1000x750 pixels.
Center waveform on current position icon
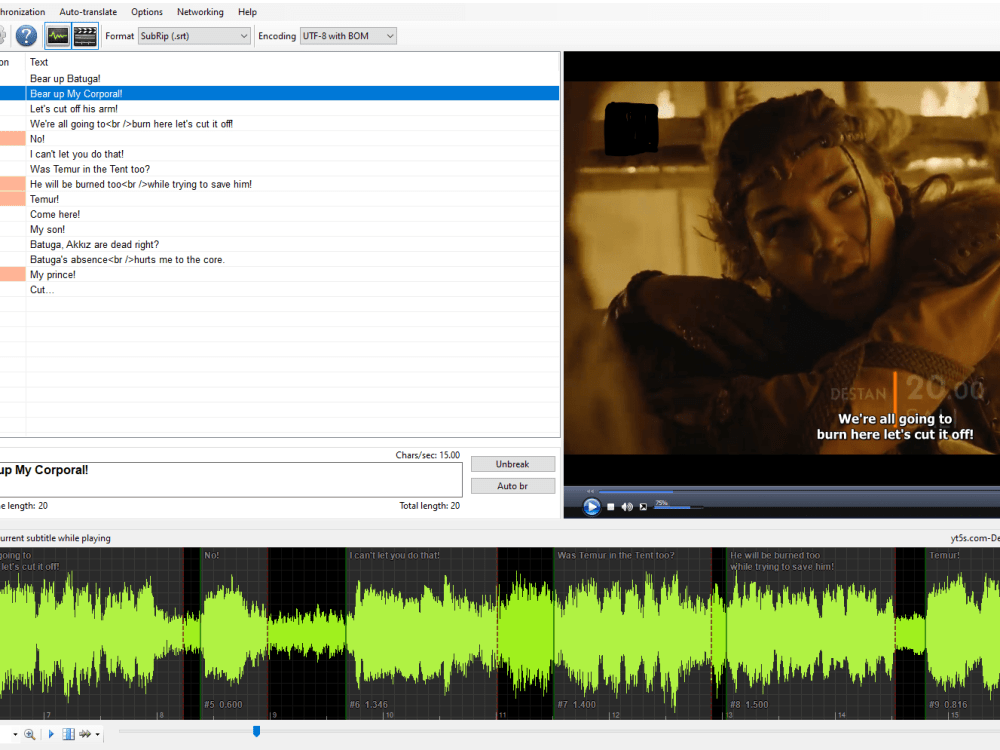(68, 734)
